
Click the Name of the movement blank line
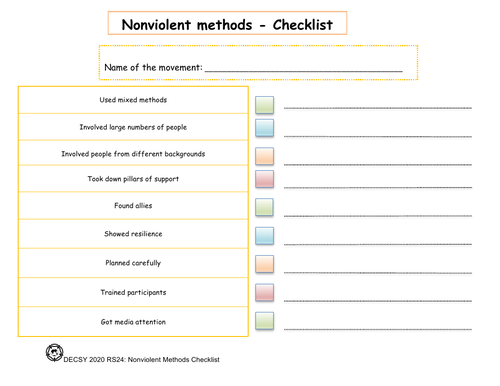(304, 71)
